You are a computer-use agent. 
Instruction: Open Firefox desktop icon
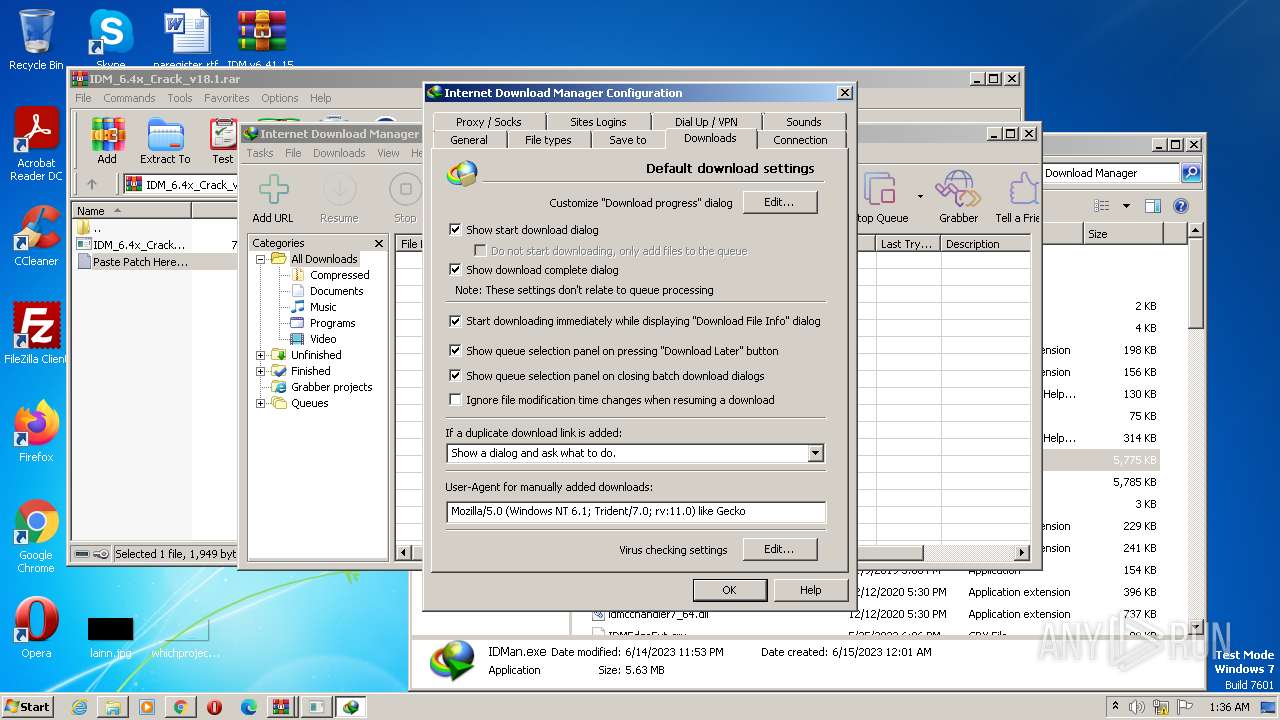point(36,432)
